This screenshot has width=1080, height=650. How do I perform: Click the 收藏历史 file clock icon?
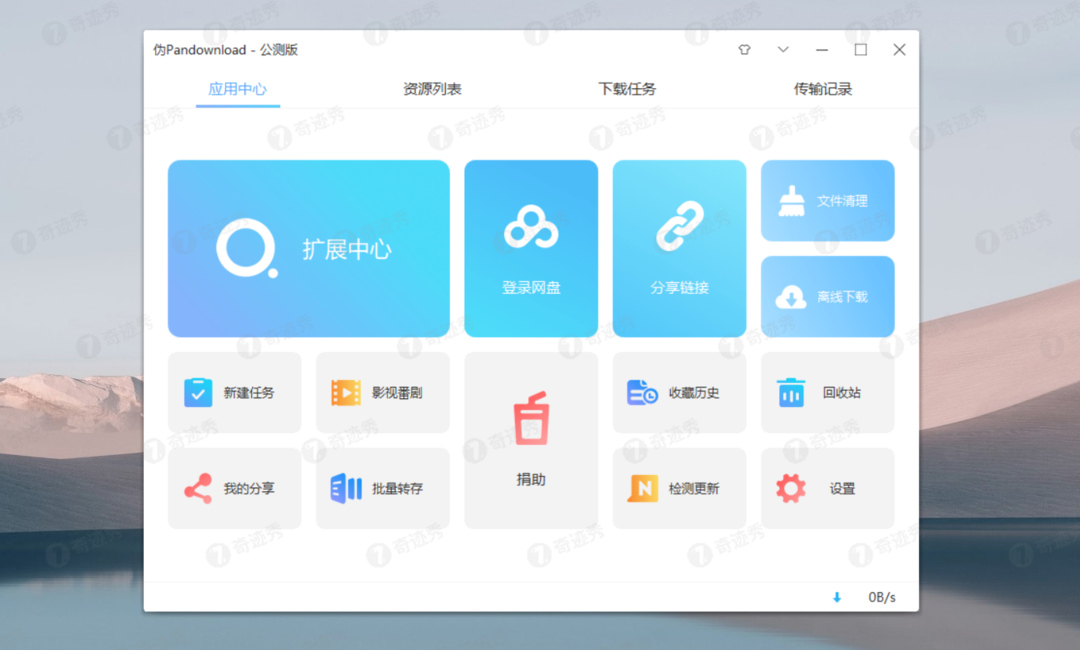tap(642, 392)
